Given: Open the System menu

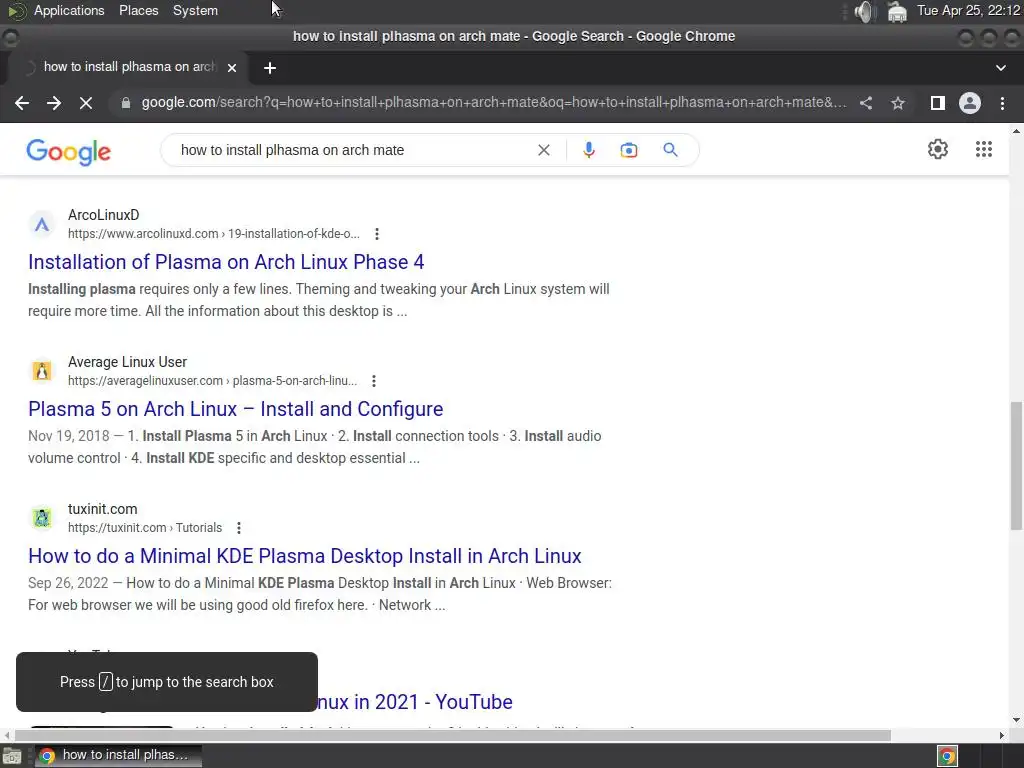Looking at the screenshot, I should pyautogui.click(x=195, y=10).
